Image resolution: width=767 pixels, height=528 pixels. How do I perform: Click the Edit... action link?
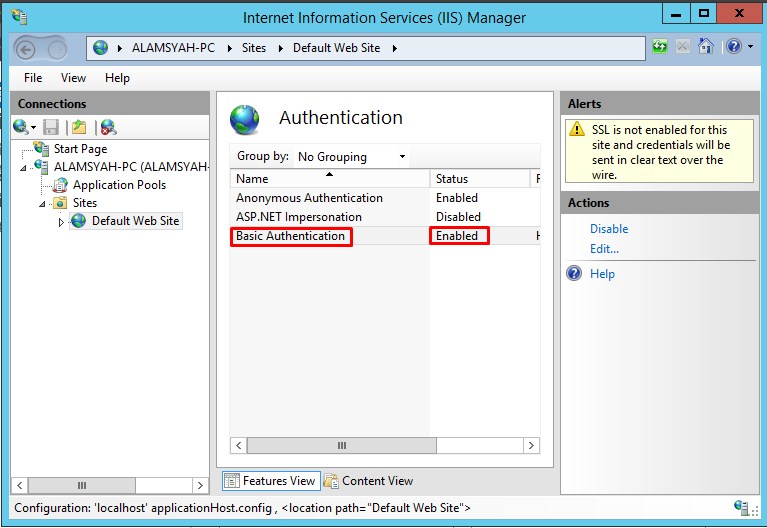(604, 249)
